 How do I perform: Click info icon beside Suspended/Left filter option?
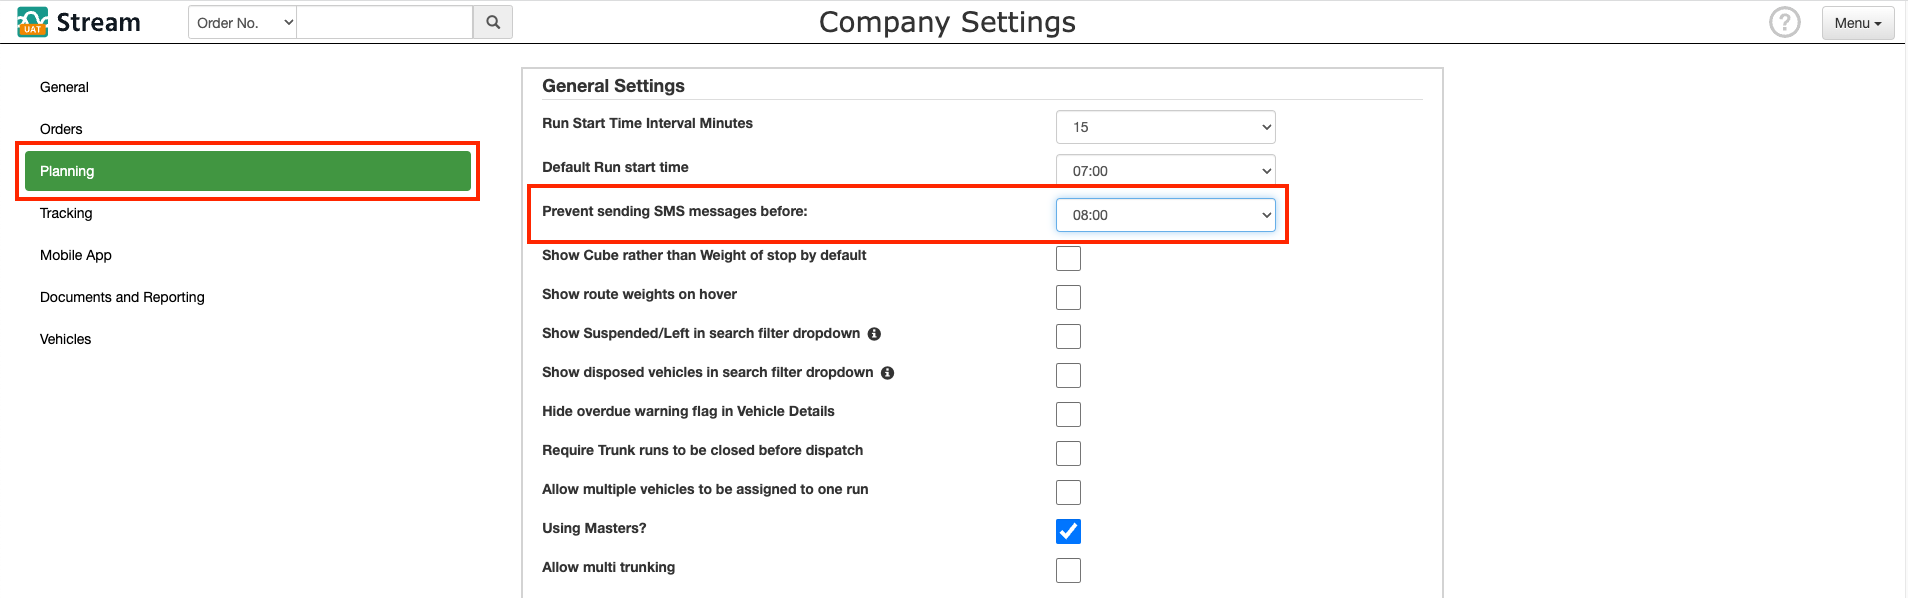click(874, 334)
